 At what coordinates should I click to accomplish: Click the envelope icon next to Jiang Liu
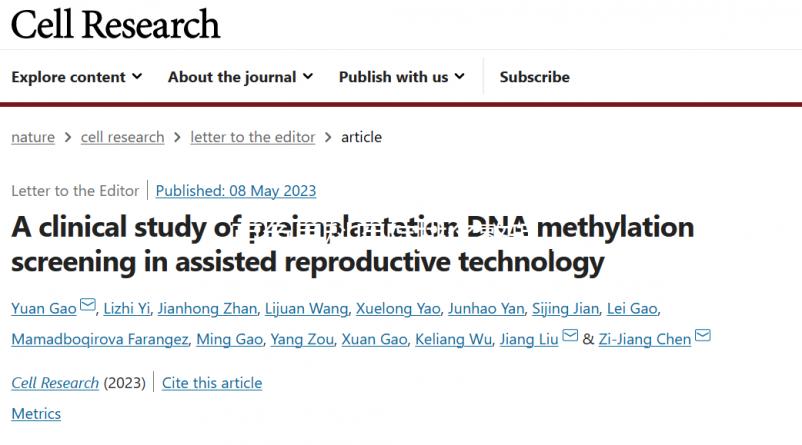pos(570,337)
